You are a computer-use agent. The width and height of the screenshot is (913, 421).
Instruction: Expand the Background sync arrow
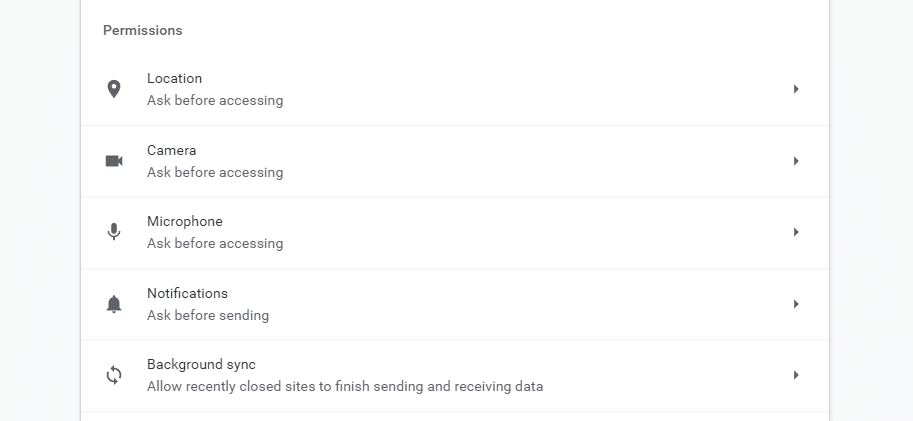click(796, 375)
